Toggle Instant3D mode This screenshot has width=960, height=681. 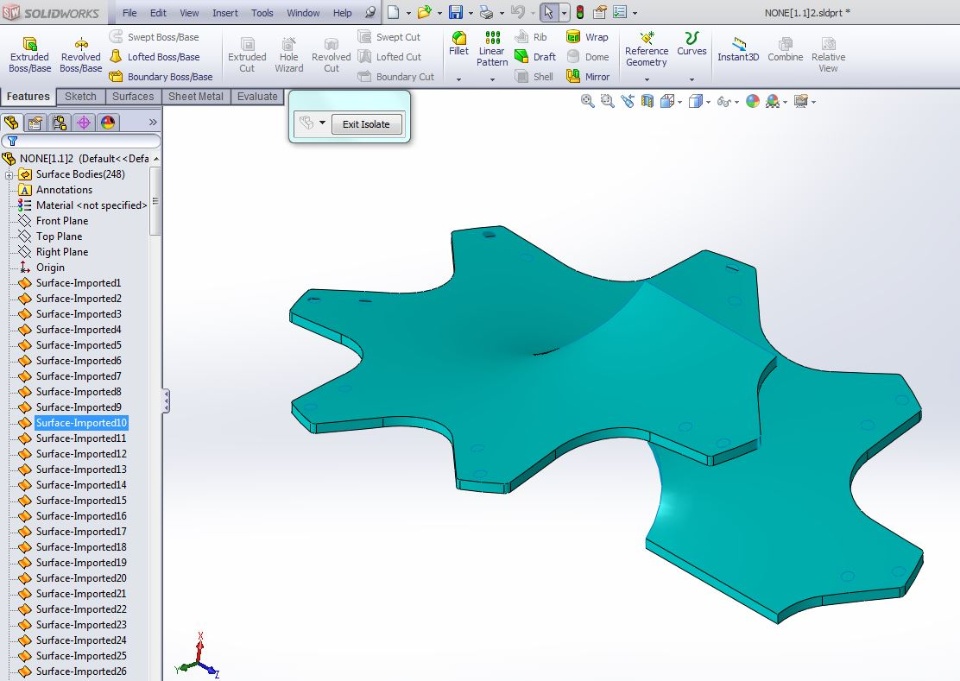738,49
